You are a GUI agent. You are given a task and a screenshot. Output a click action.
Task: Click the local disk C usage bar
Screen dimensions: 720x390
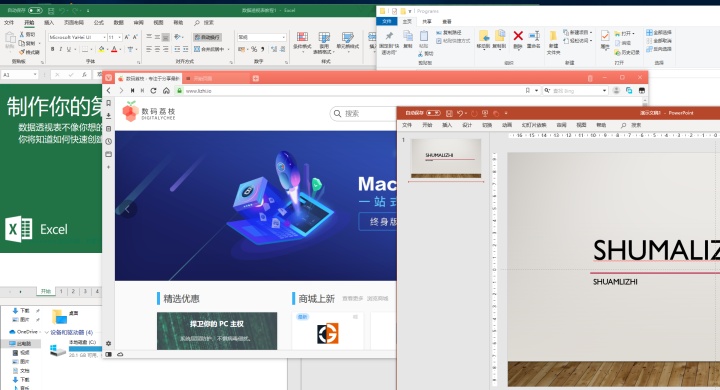click(x=85, y=349)
